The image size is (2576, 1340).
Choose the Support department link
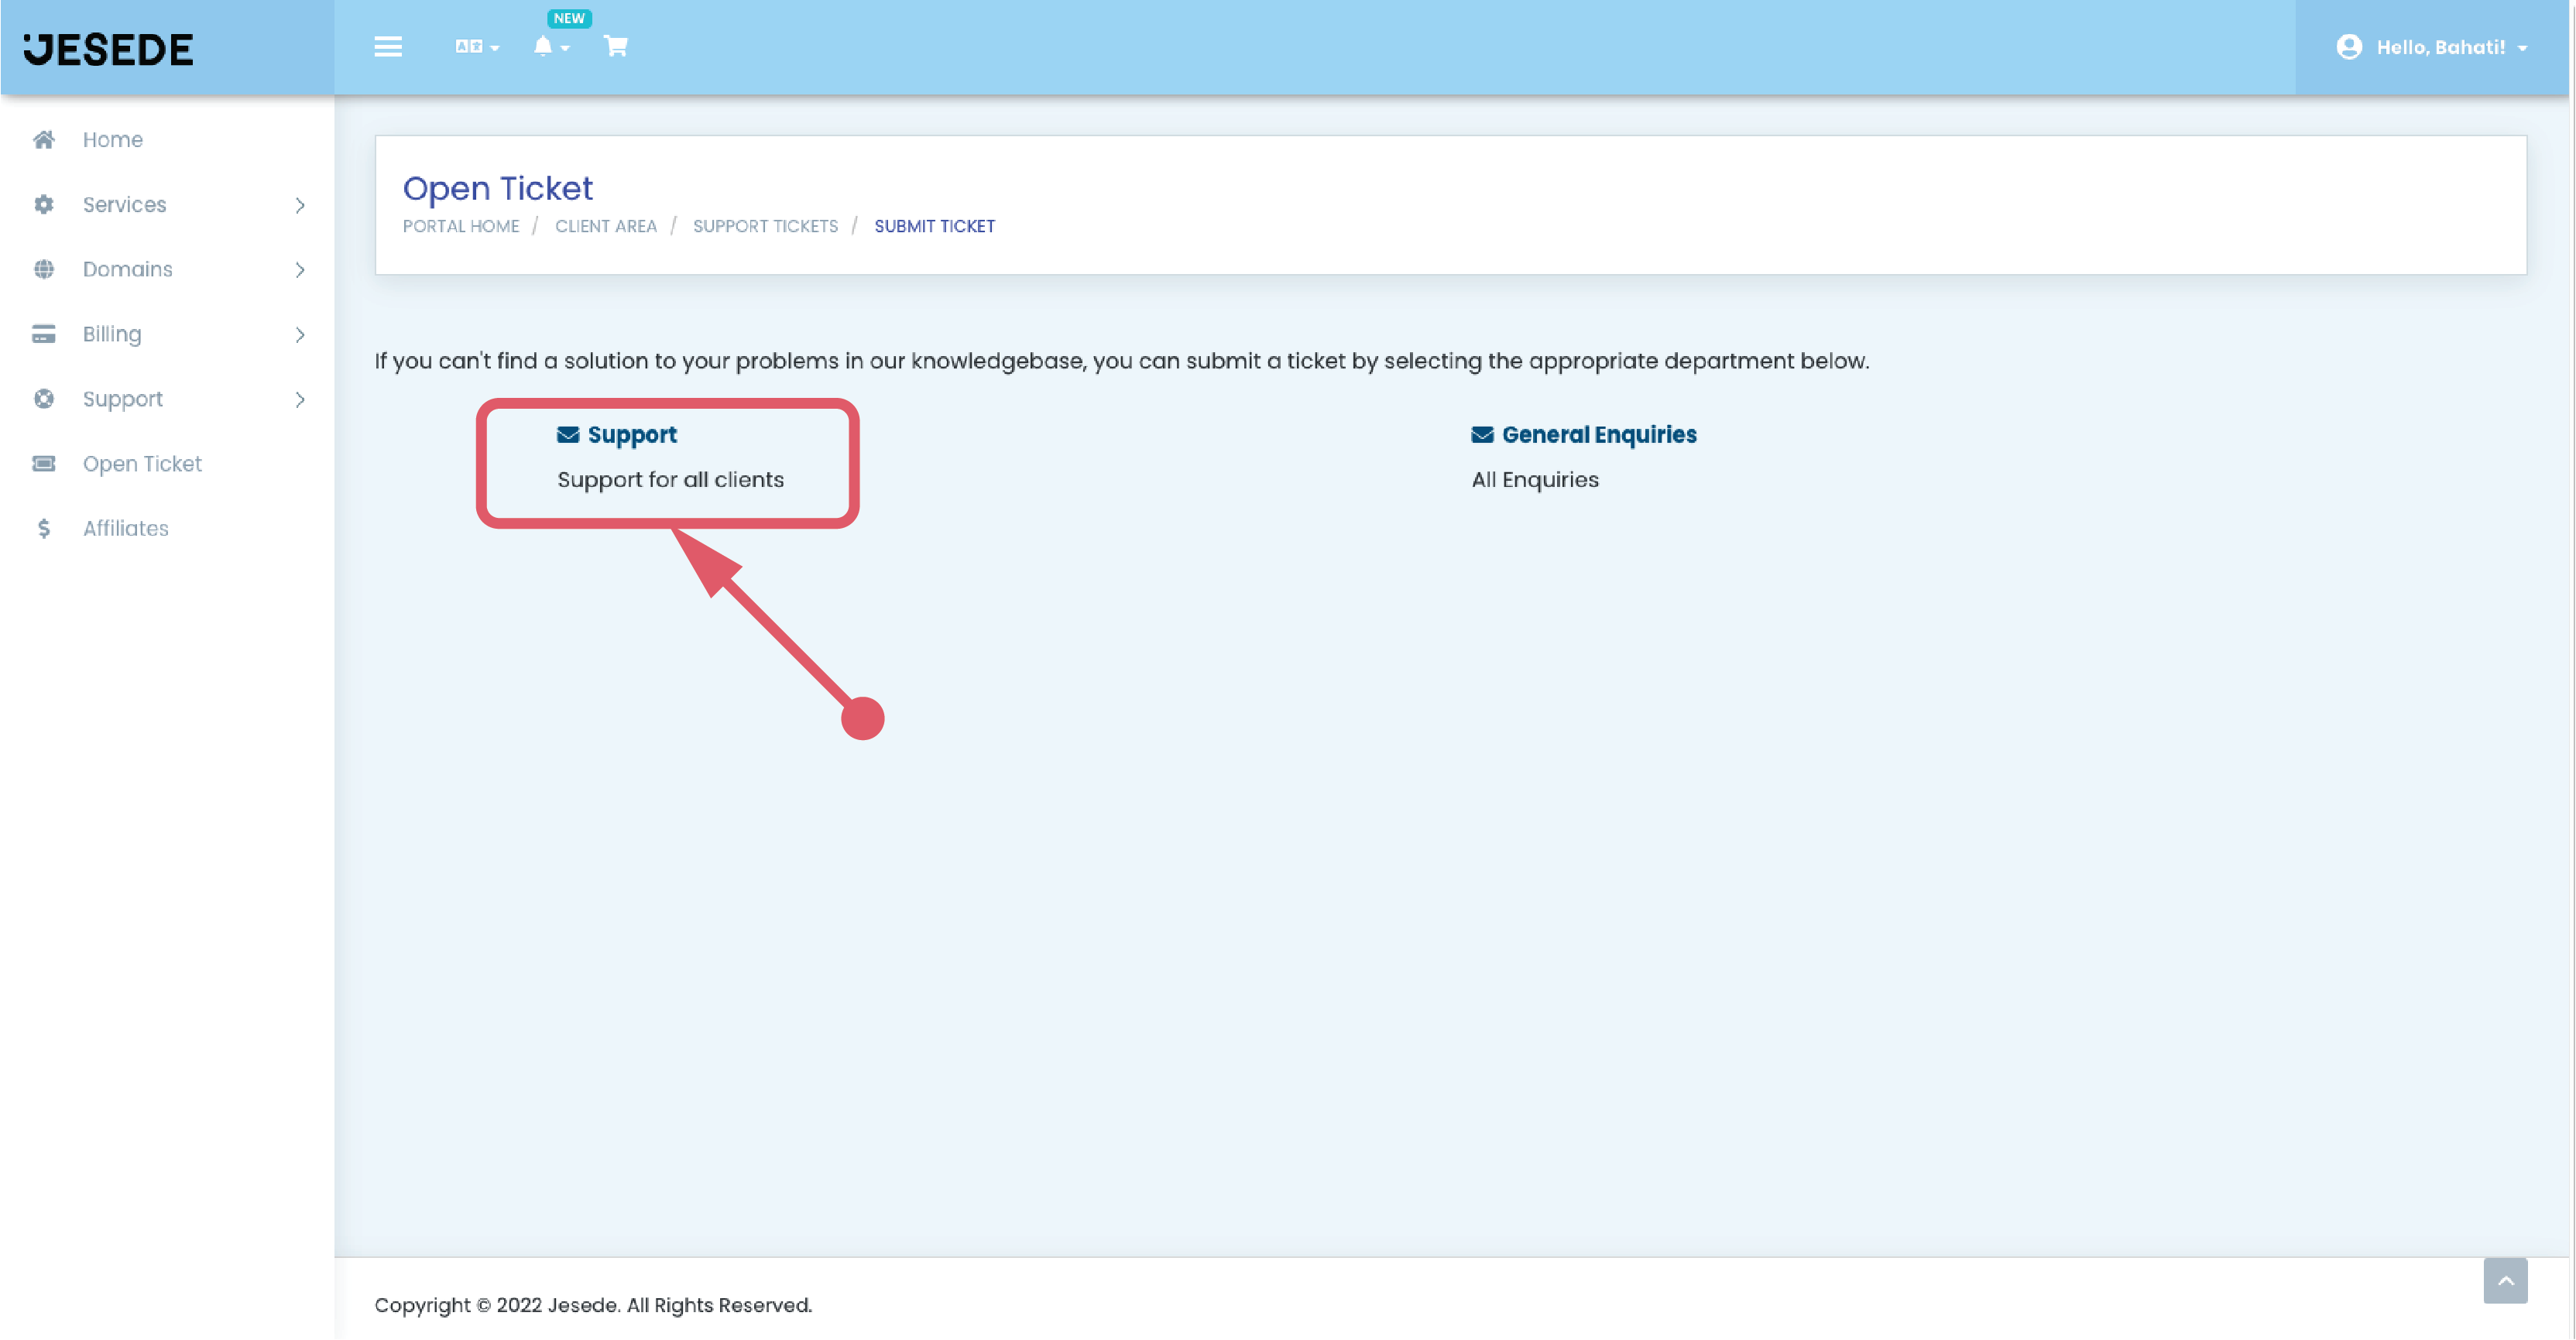631,435
